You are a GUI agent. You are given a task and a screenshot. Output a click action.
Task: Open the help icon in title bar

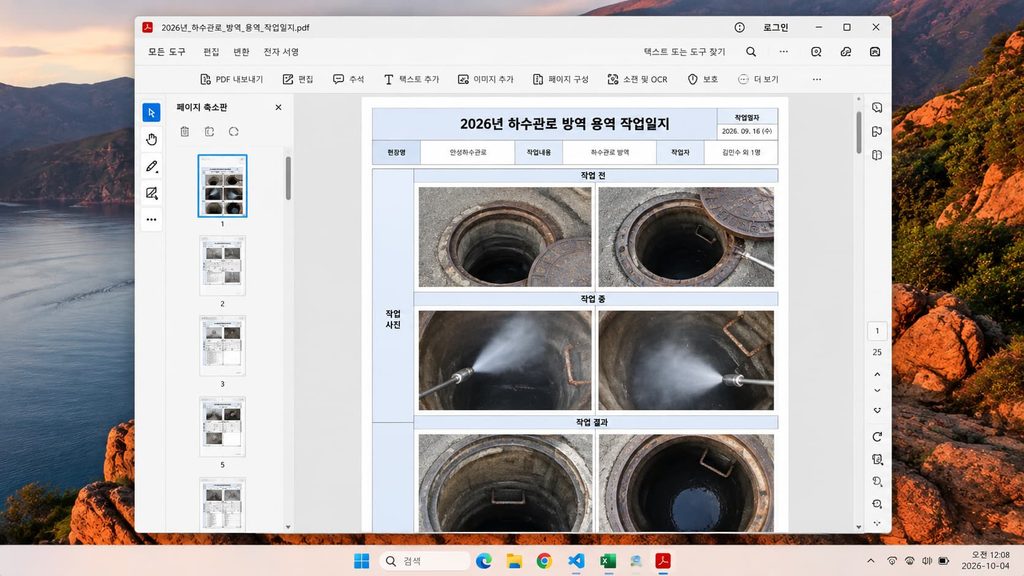739,27
